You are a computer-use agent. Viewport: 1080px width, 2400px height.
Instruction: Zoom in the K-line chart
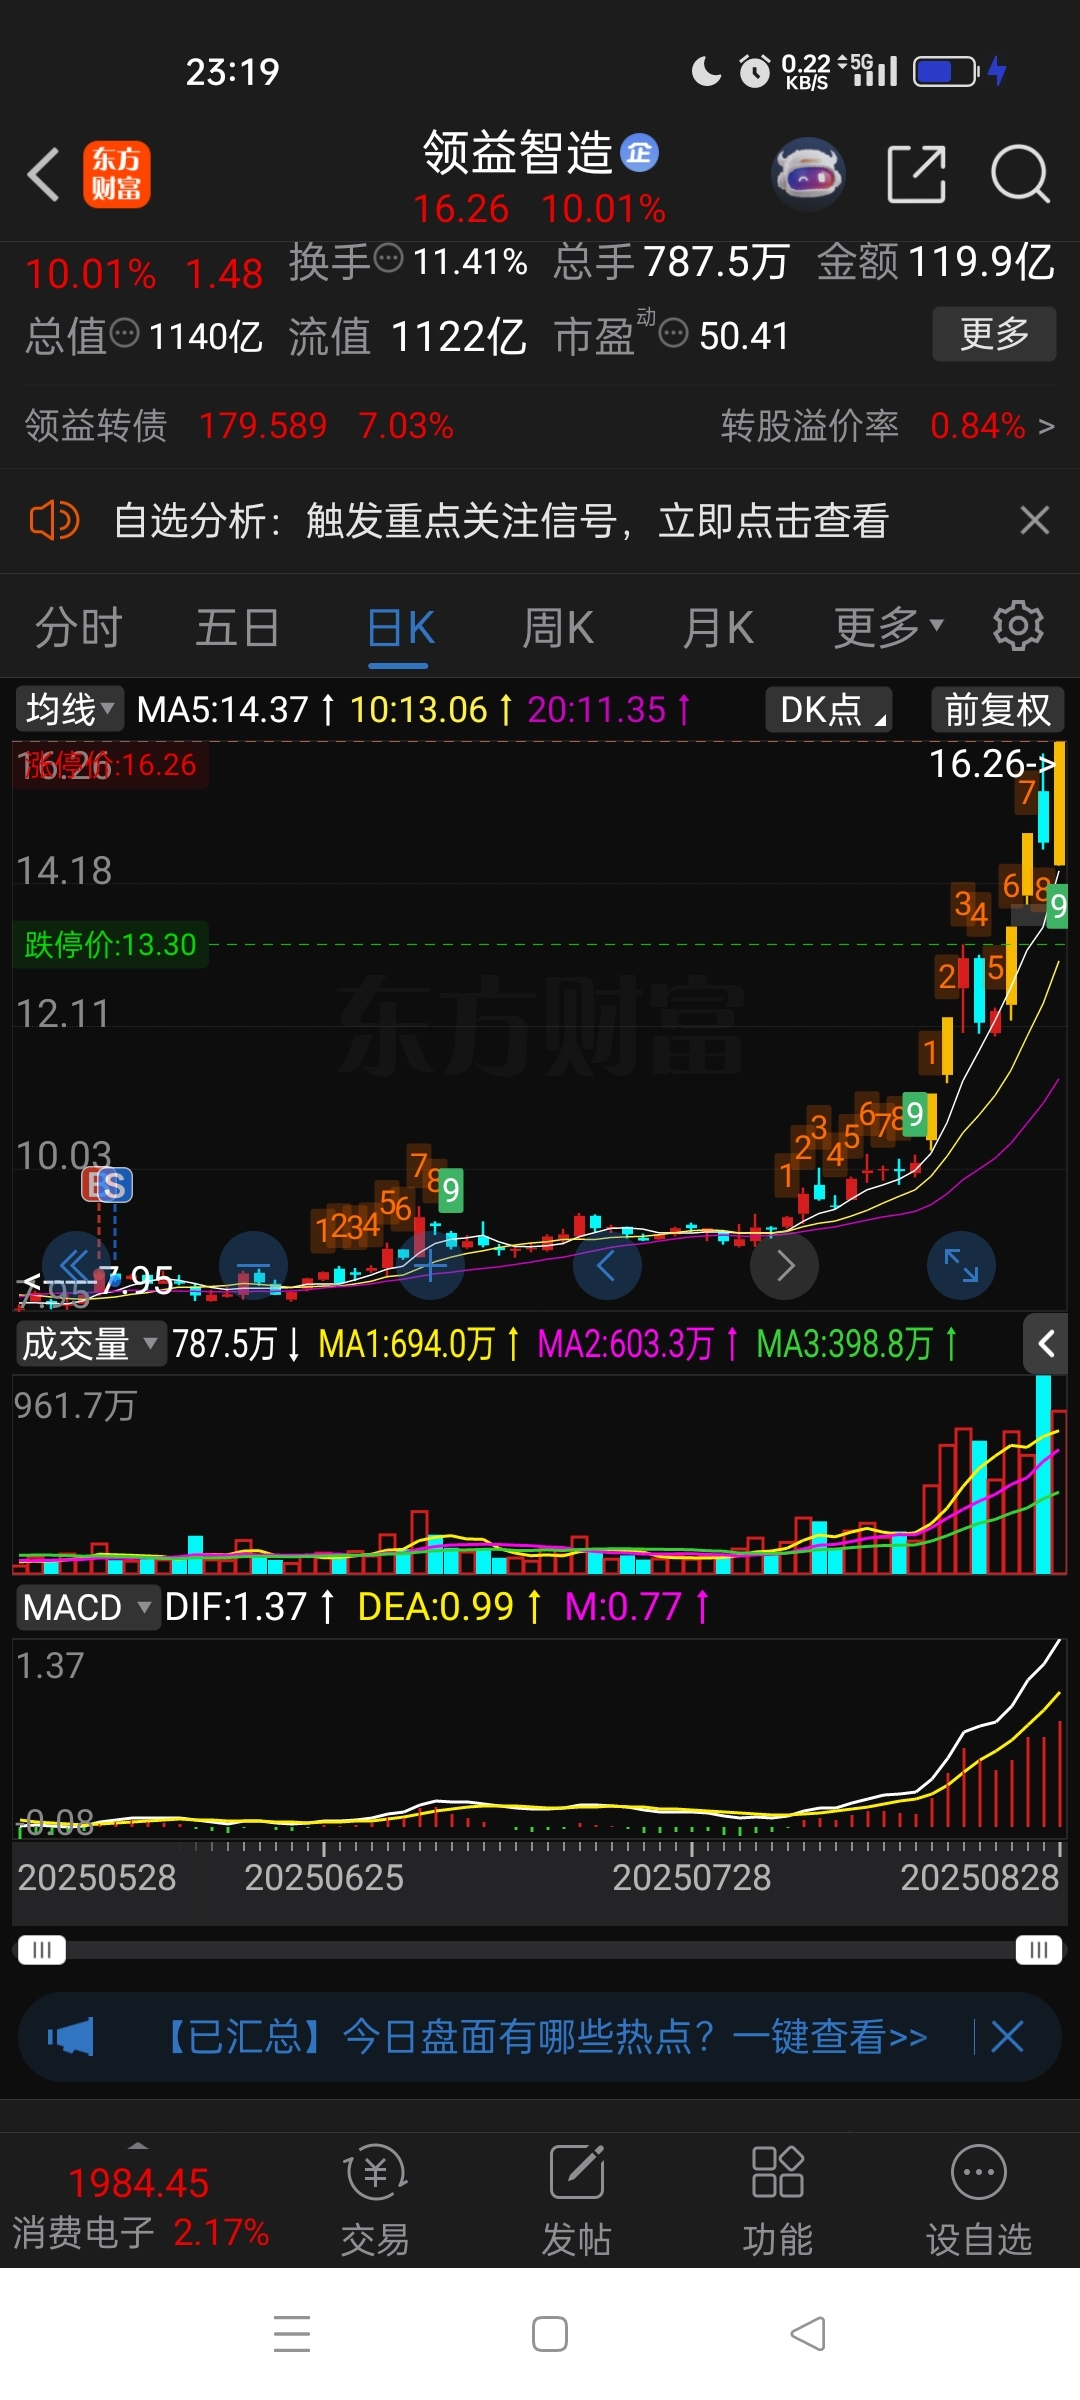pos(430,1265)
